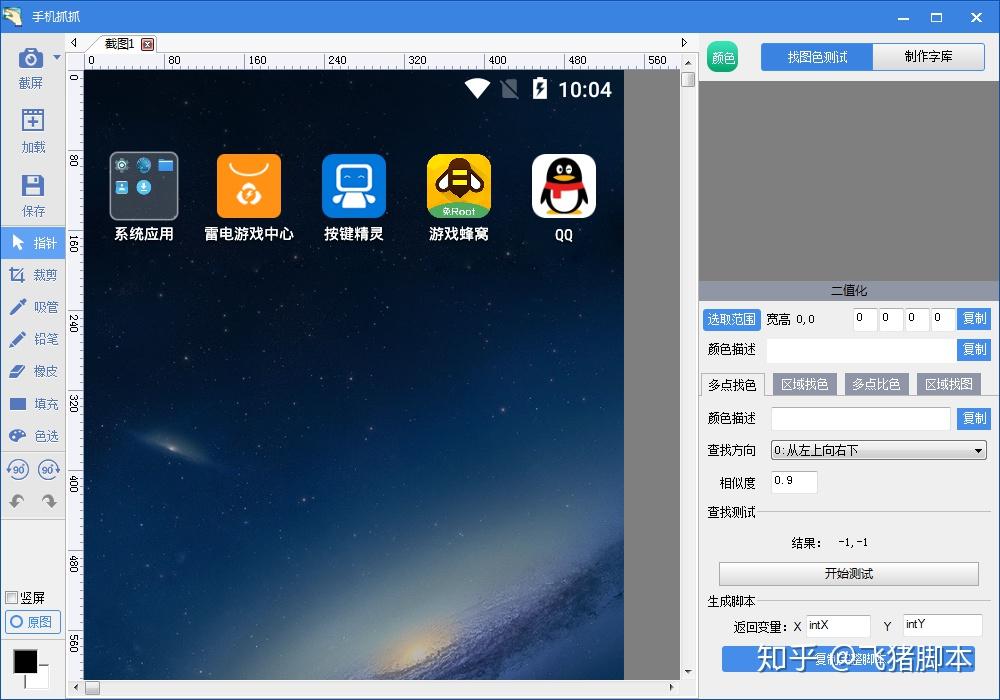Activate the 裁剪 crop tool

point(33,275)
